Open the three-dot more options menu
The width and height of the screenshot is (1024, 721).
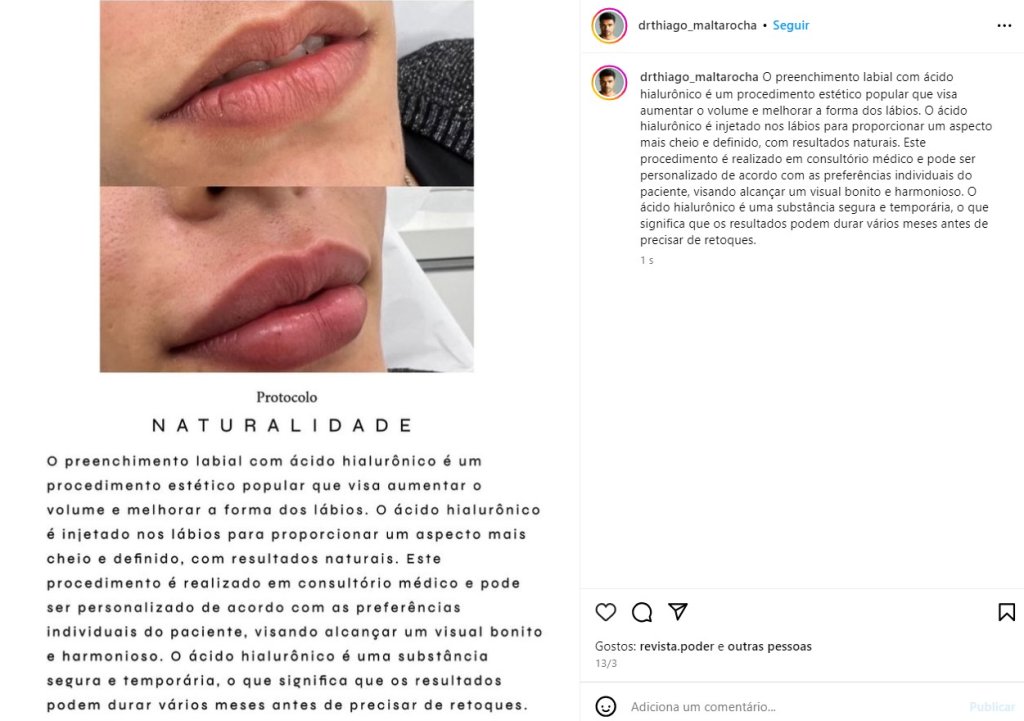point(1004,25)
